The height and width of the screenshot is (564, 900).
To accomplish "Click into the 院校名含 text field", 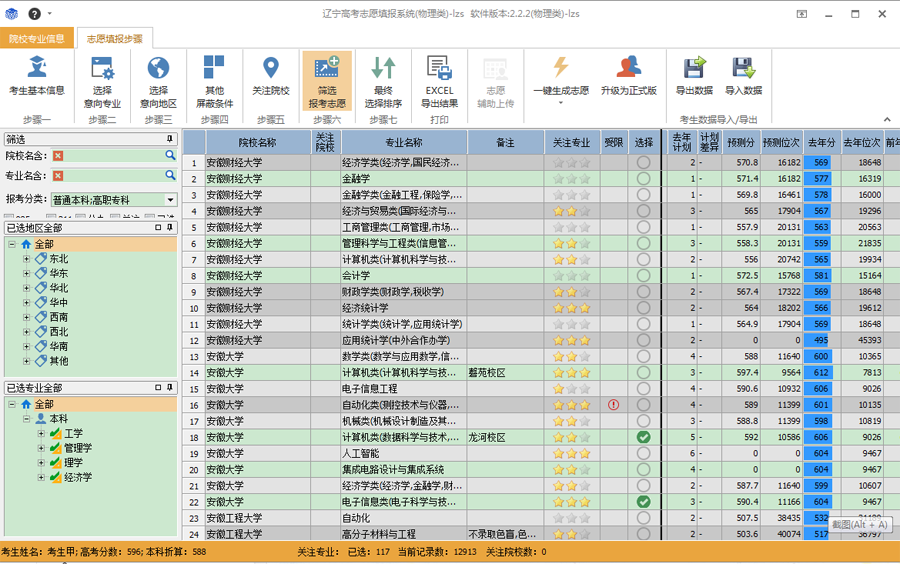I will pos(114,155).
